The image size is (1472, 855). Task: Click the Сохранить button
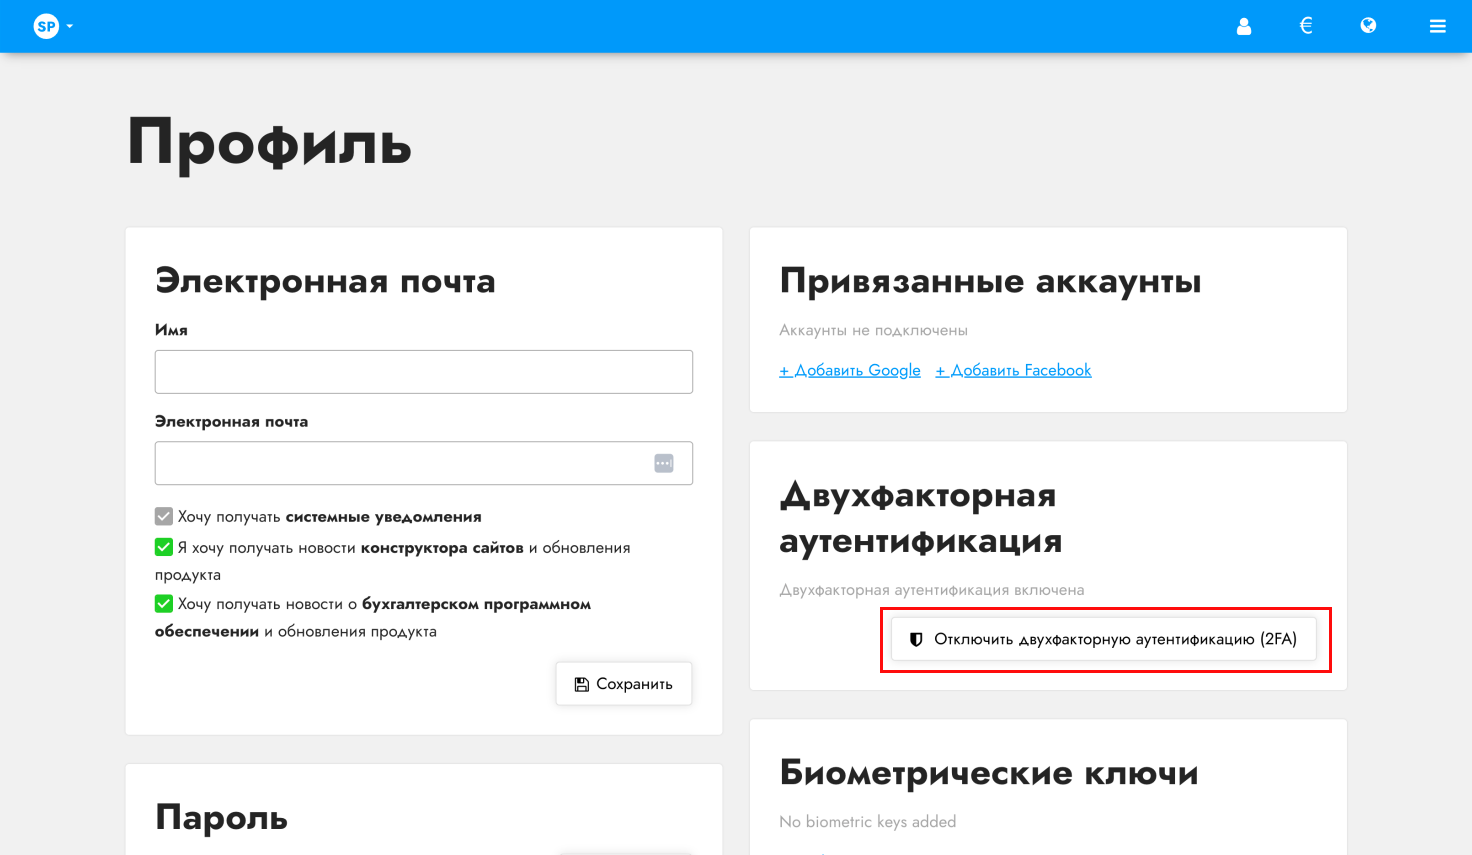tap(623, 683)
